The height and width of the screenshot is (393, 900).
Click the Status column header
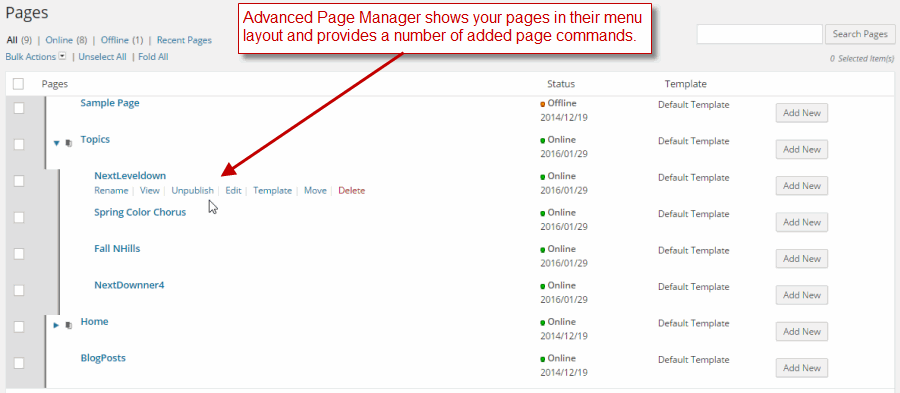tap(561, 84)
